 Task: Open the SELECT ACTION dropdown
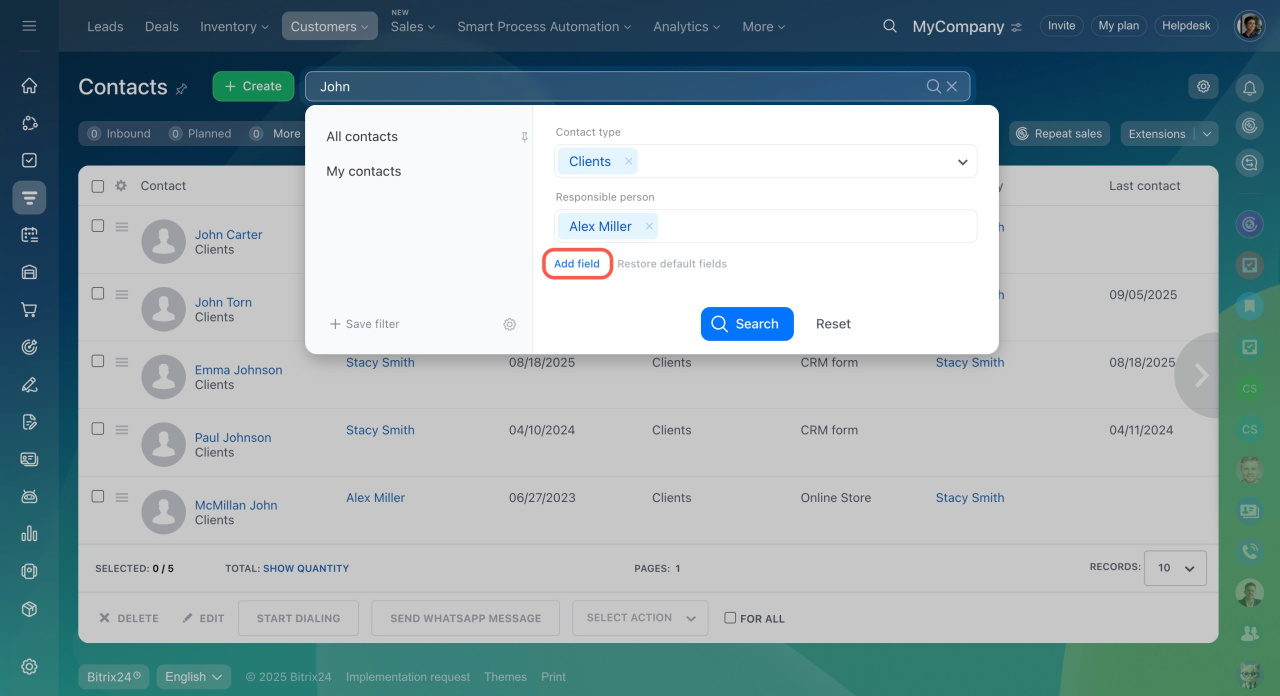640,618
